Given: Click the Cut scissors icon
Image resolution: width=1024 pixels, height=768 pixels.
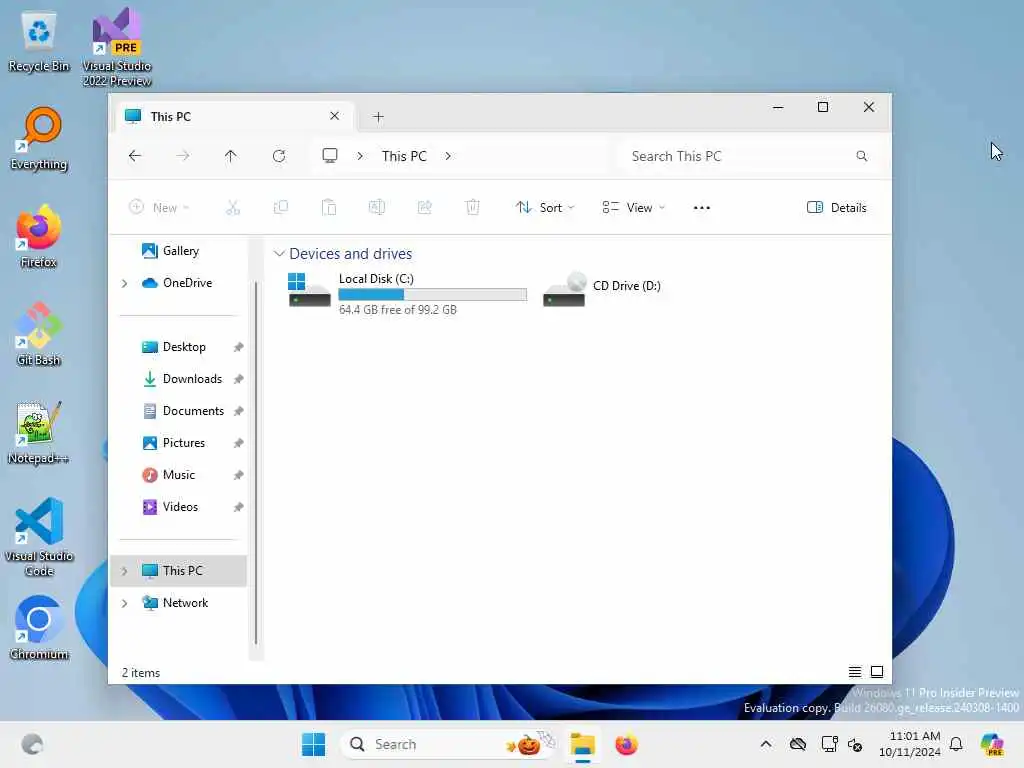Looking at the screenshot, I should 232,208.
